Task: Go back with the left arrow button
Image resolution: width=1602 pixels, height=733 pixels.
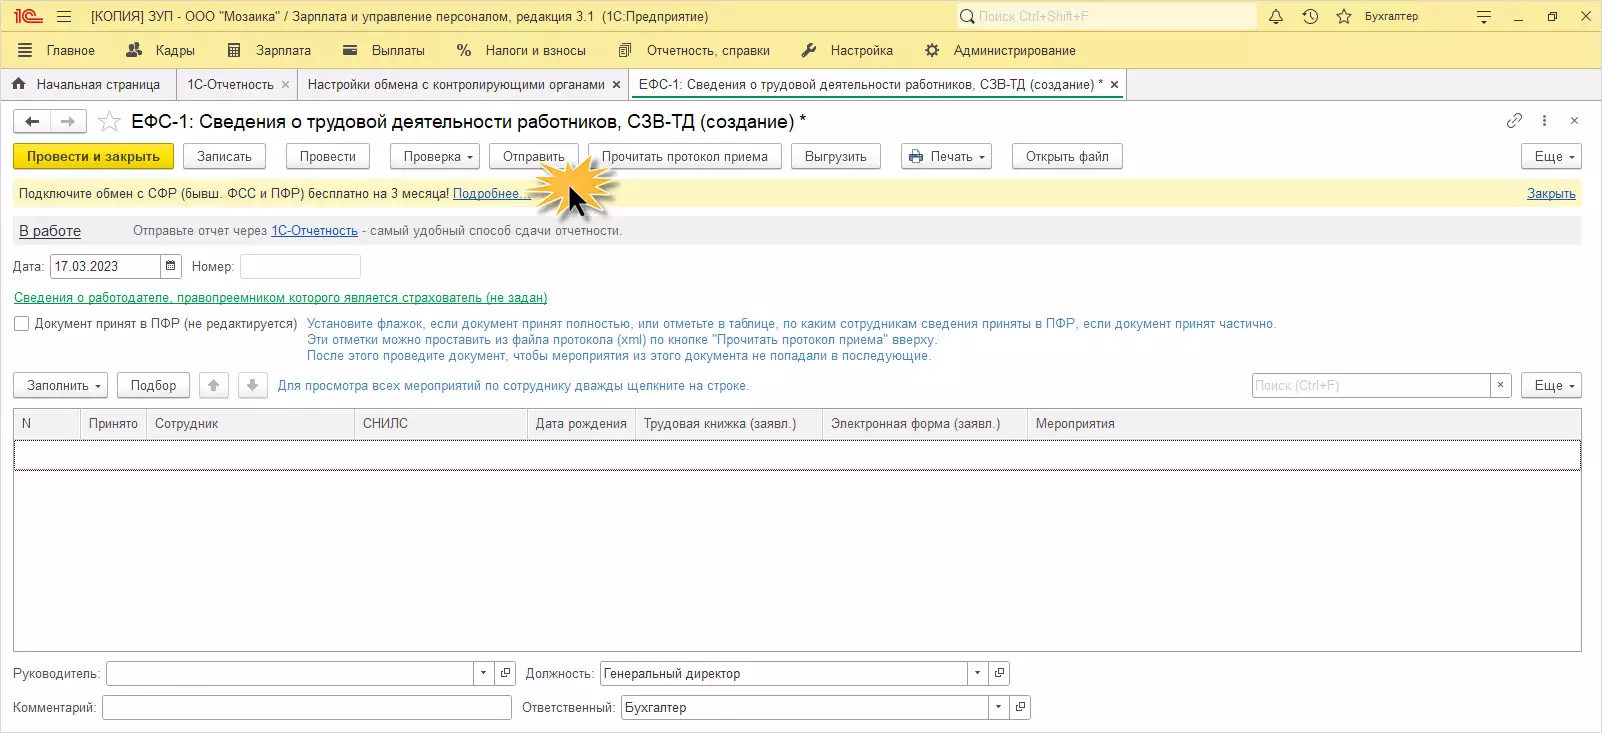Action: click(x=32, y=121)
